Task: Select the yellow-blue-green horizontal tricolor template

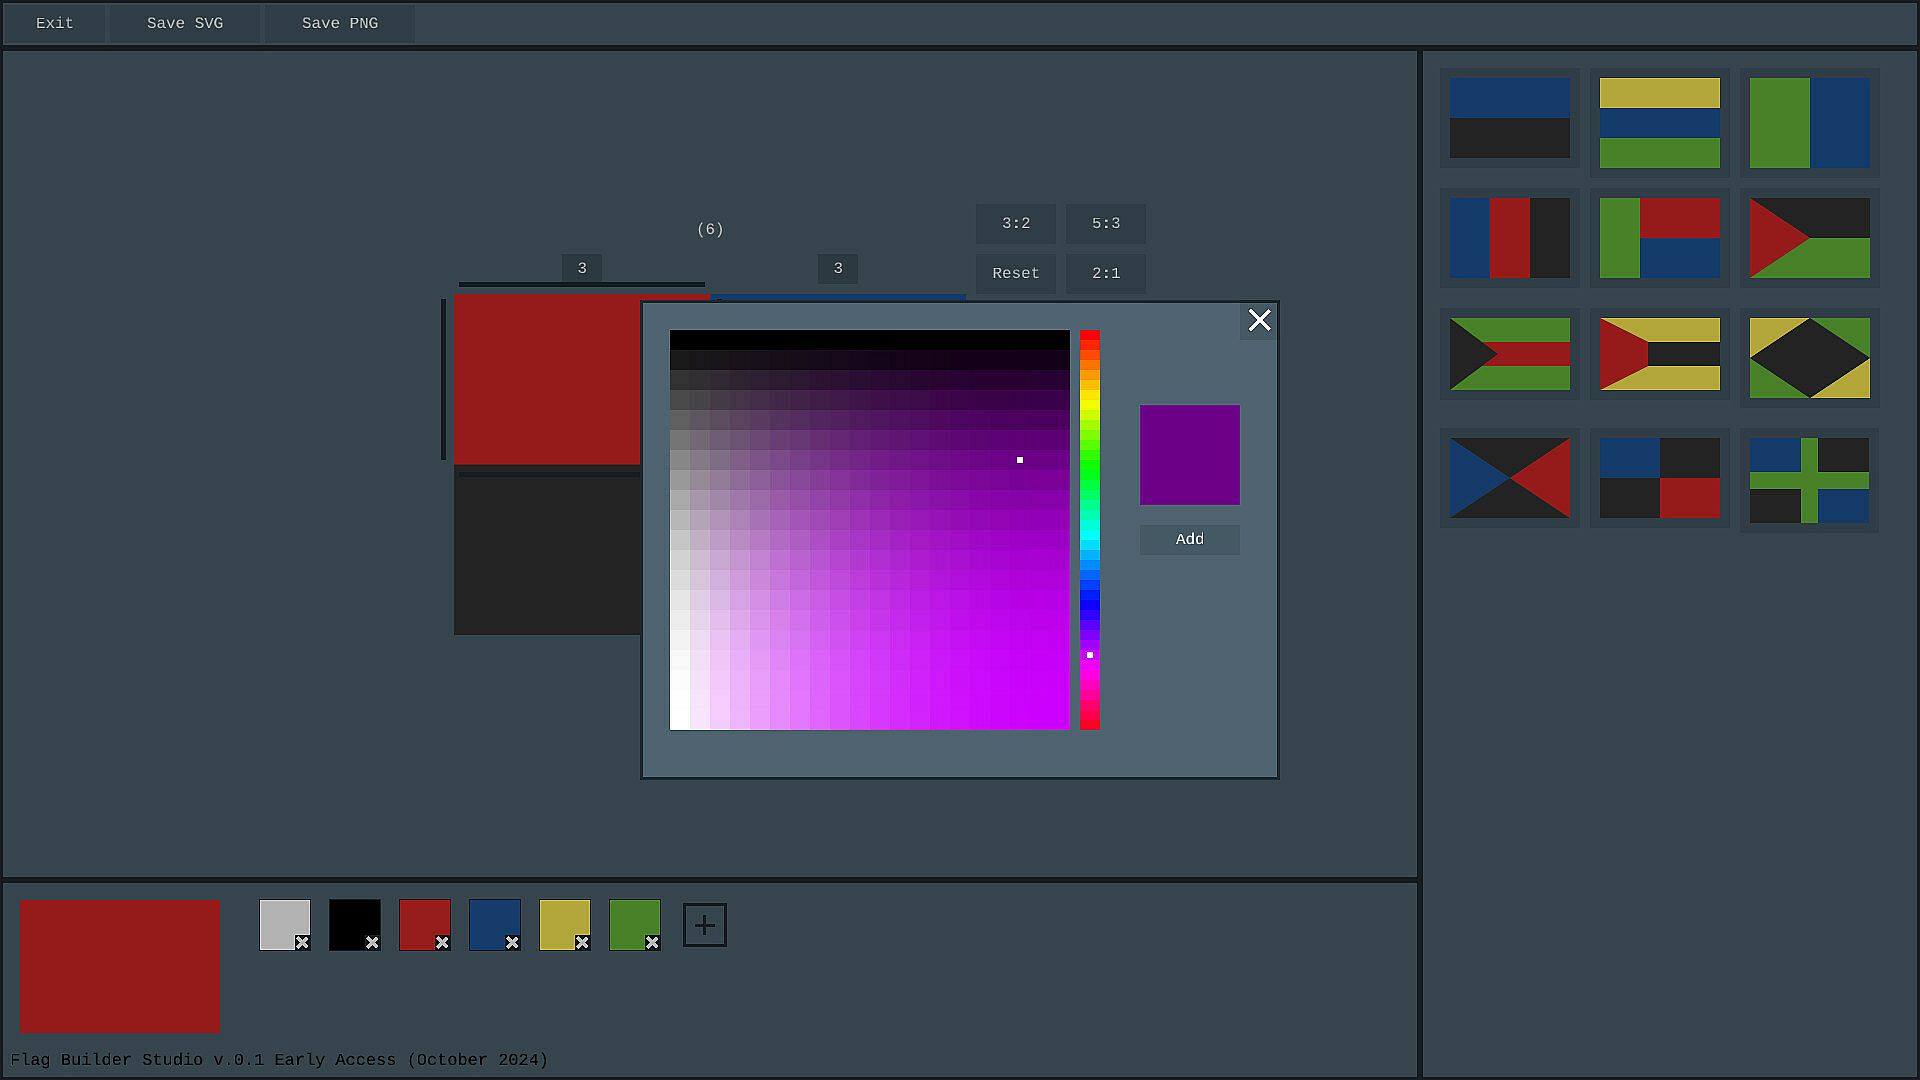Action: (1659, 123)
